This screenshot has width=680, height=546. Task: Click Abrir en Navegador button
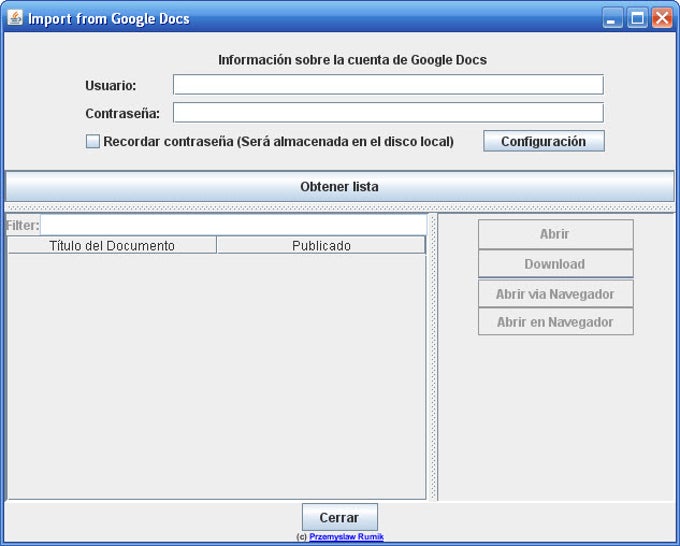[556, 322]
